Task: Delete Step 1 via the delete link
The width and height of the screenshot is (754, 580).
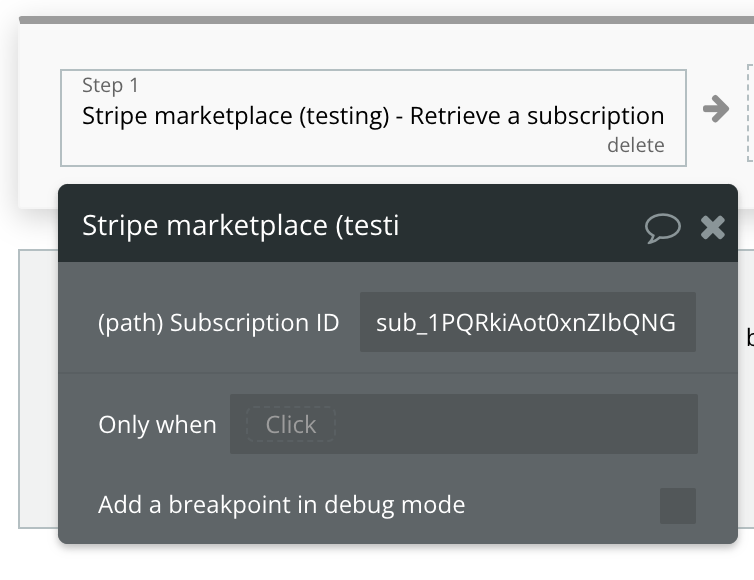Action: 636,145
